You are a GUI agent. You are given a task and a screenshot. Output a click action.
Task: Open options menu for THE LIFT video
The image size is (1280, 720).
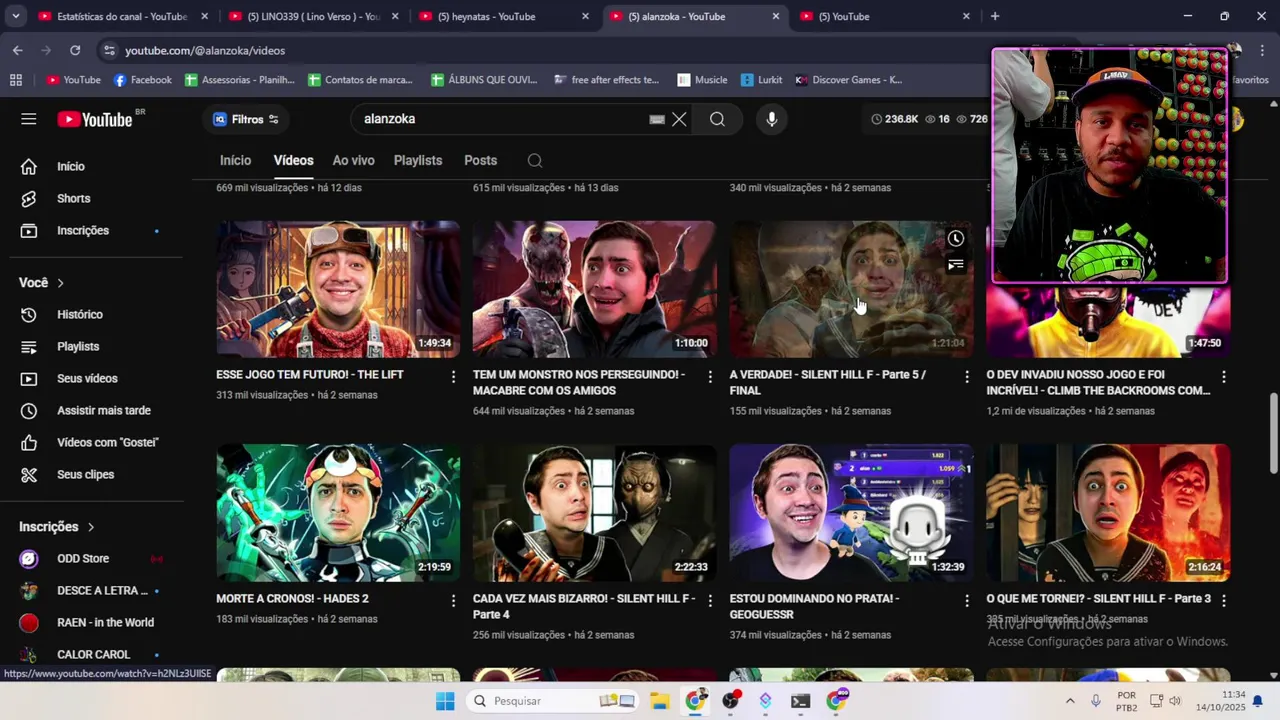click(x=453, y=376)
